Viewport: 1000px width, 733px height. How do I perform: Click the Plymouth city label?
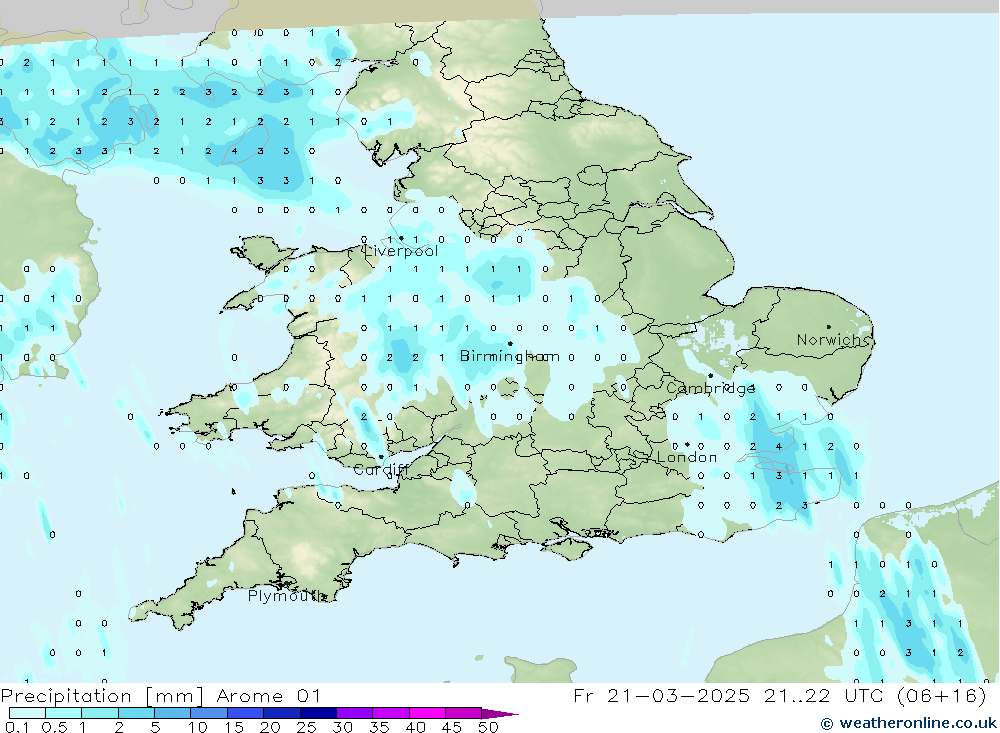pyautogui.click(x=288, y=596)
